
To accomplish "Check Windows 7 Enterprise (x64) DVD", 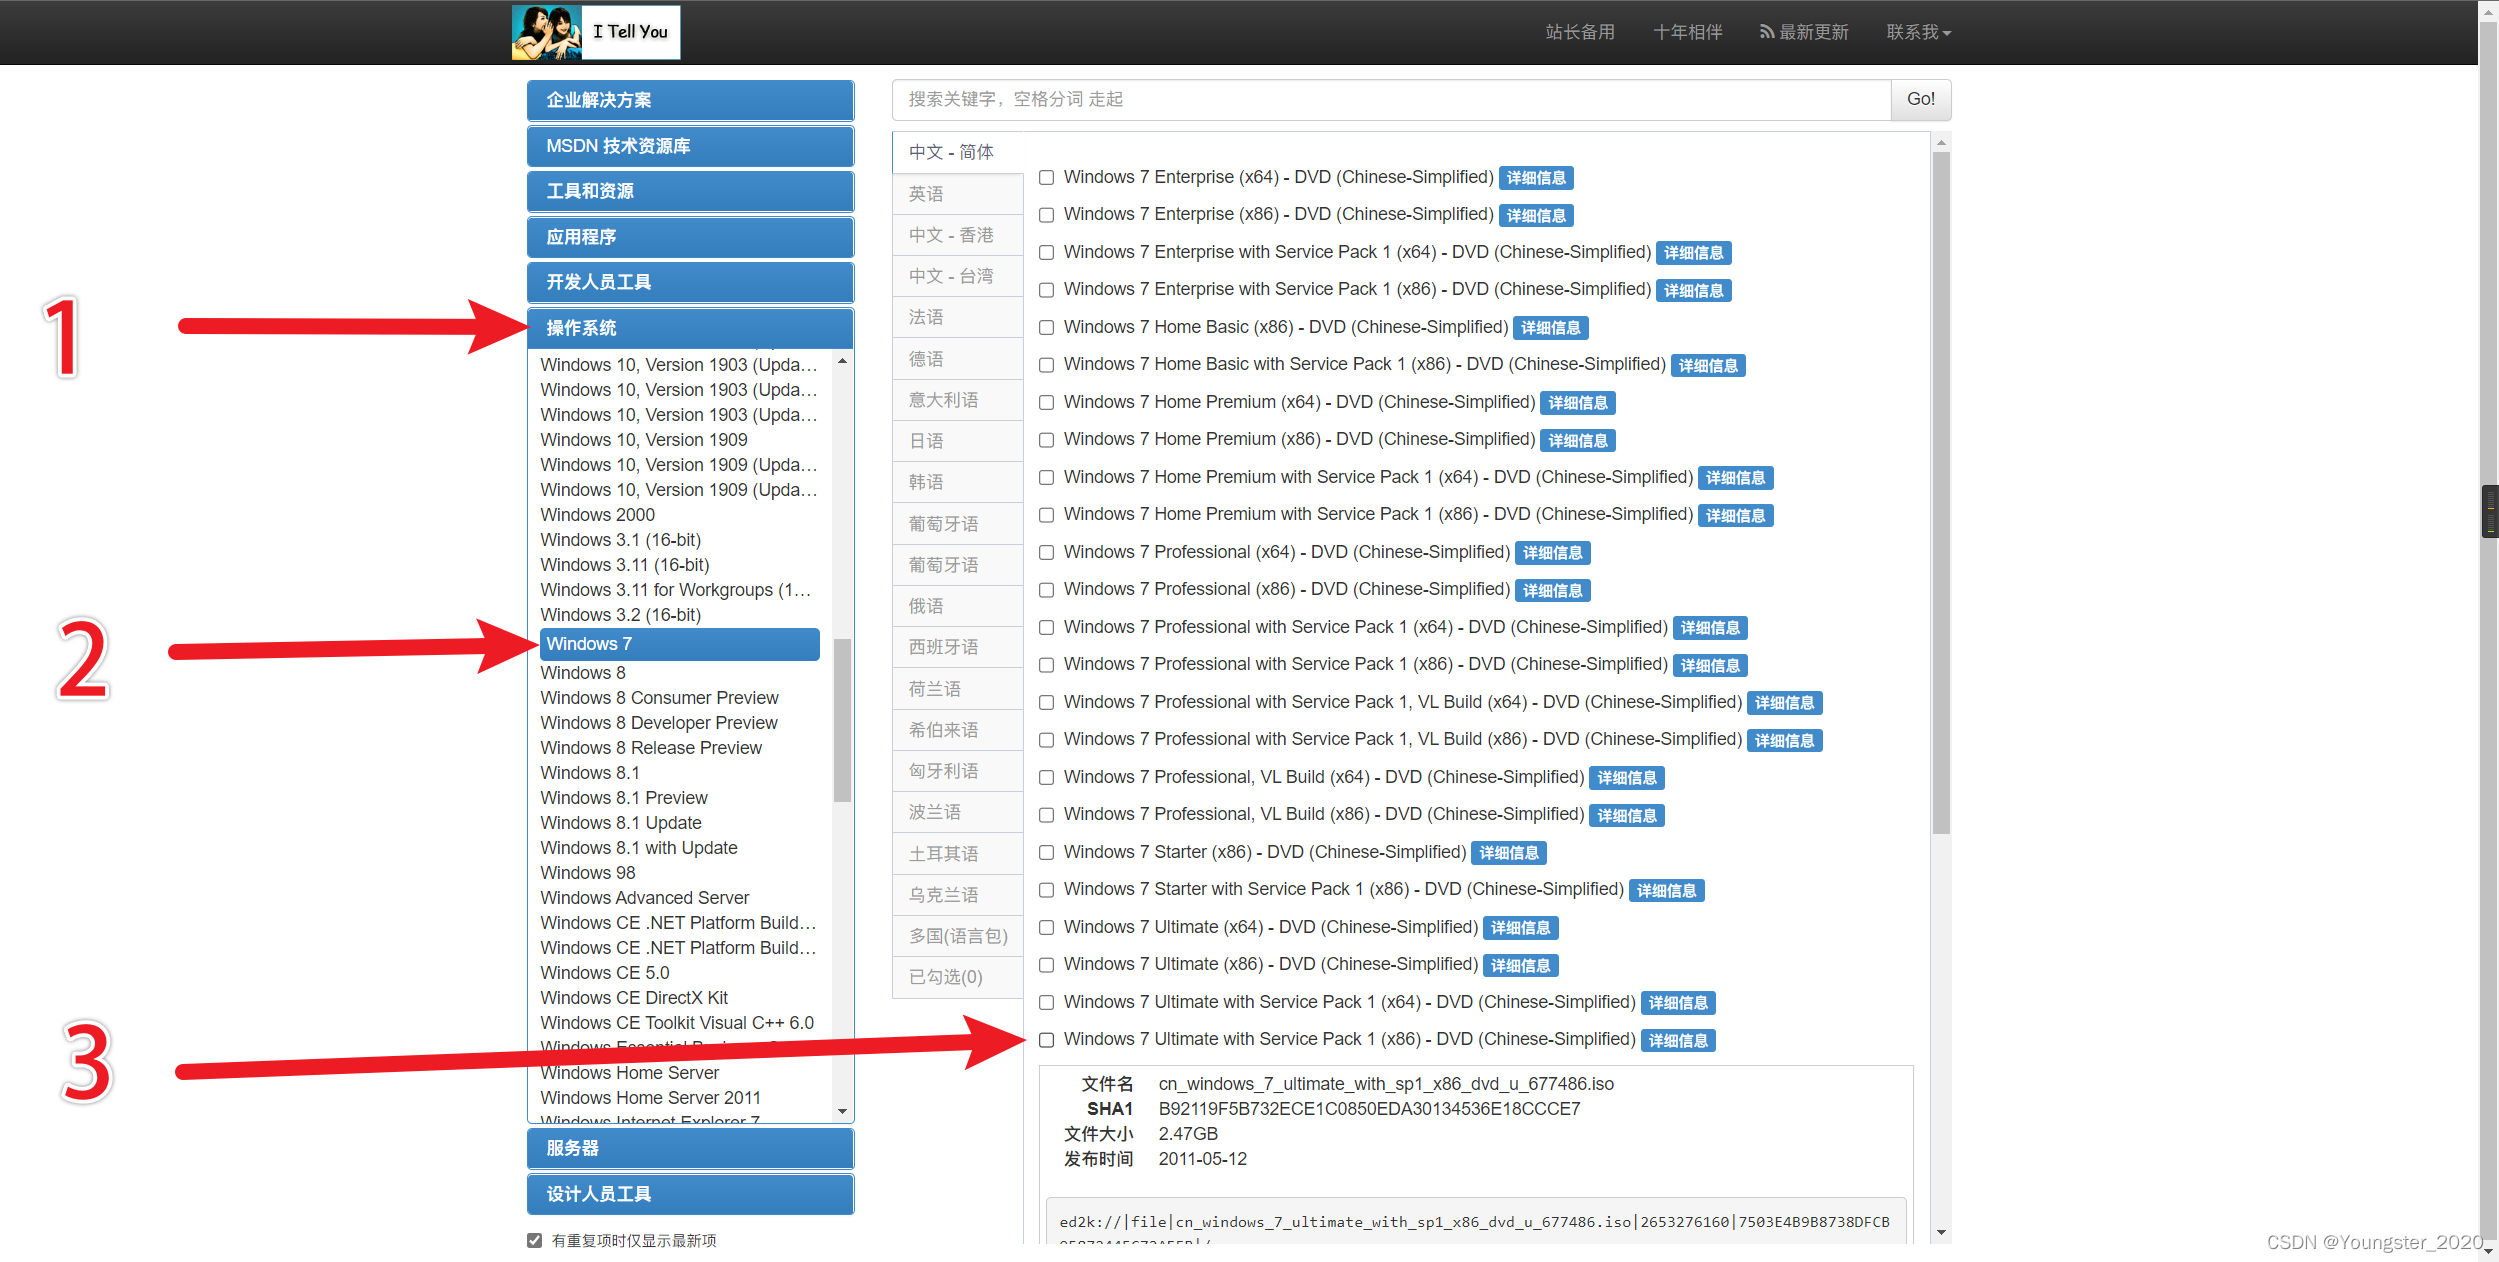I will 1046,178.
